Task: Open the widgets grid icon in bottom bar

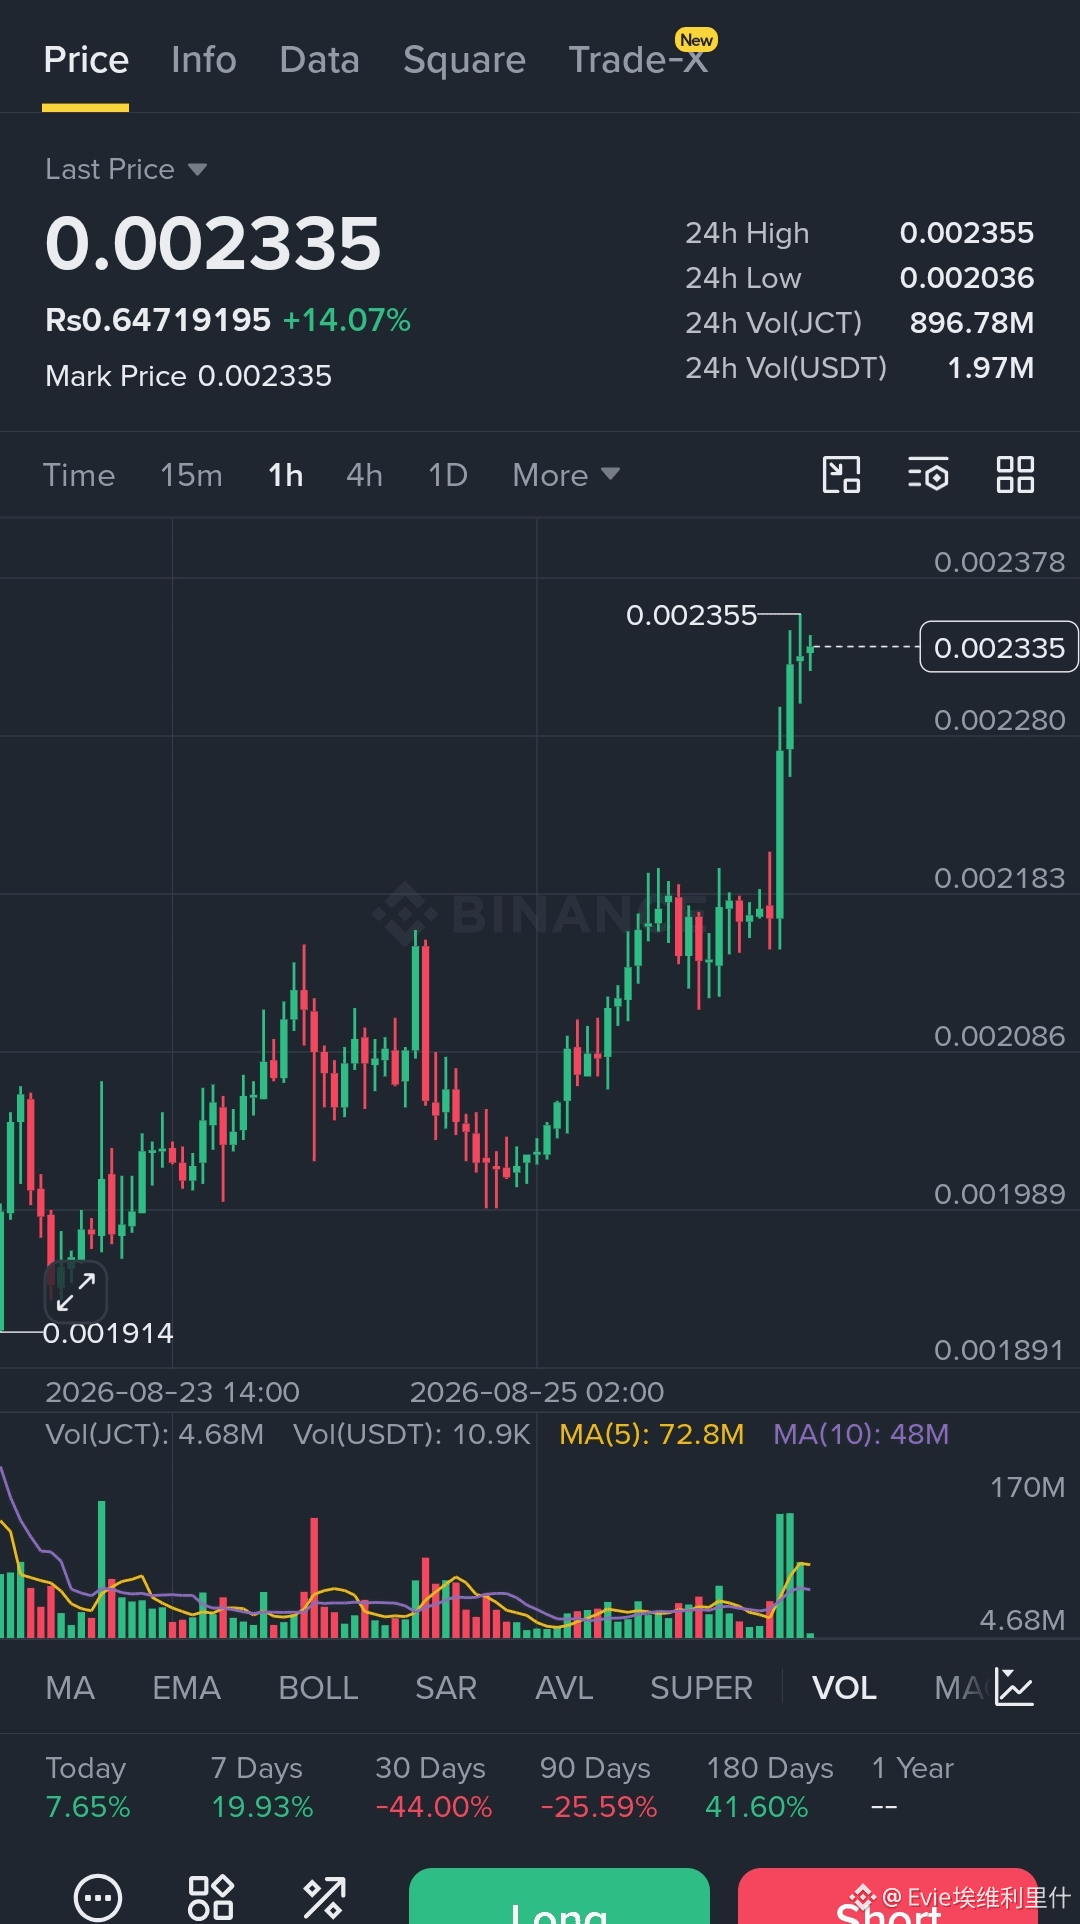Action: 211,1897
